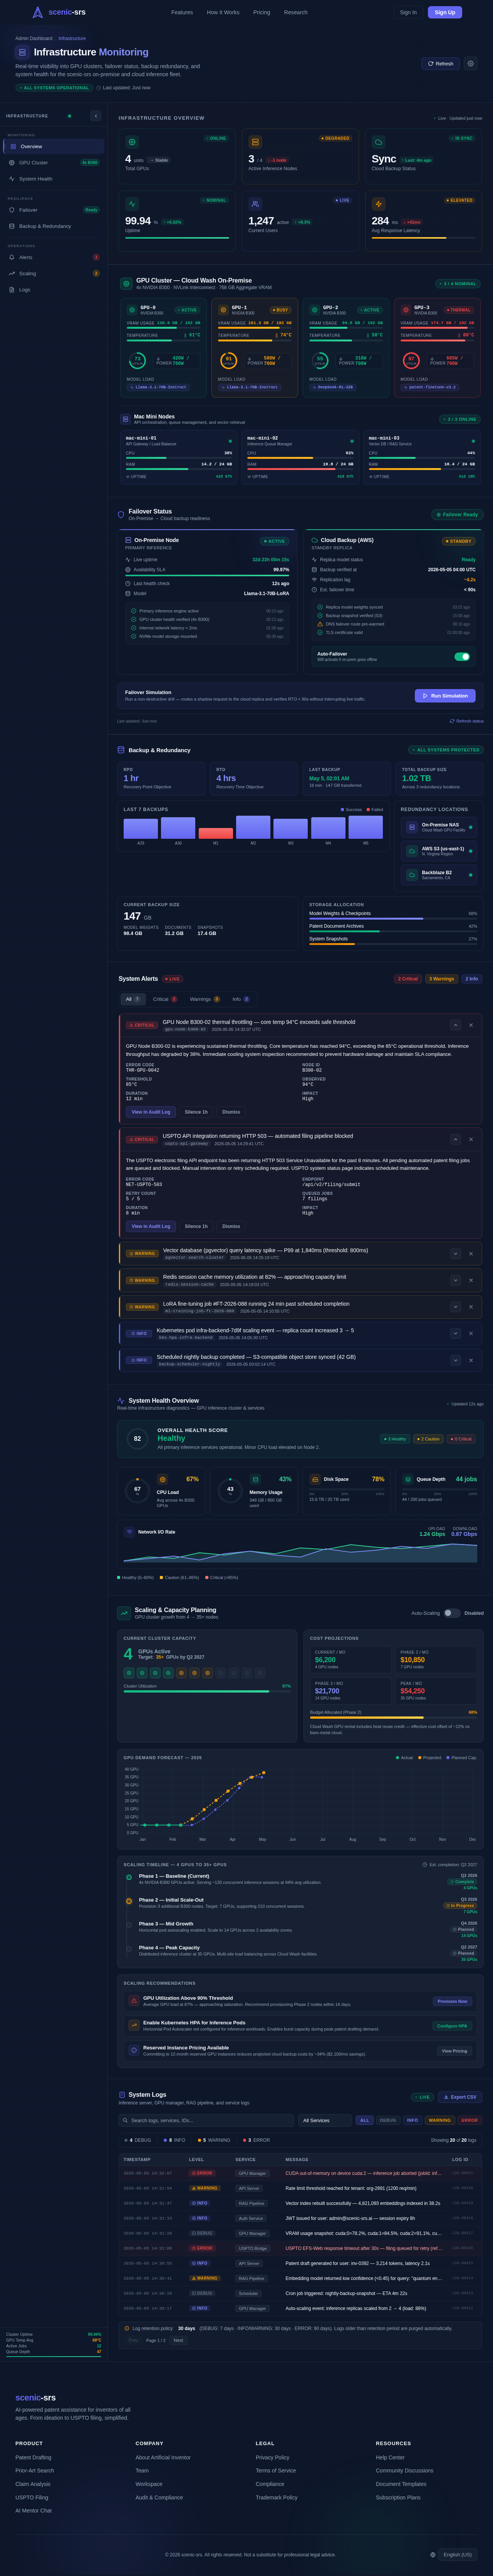
Task: Toggle the Auto-Failover switch
Action: click(462, 657)
